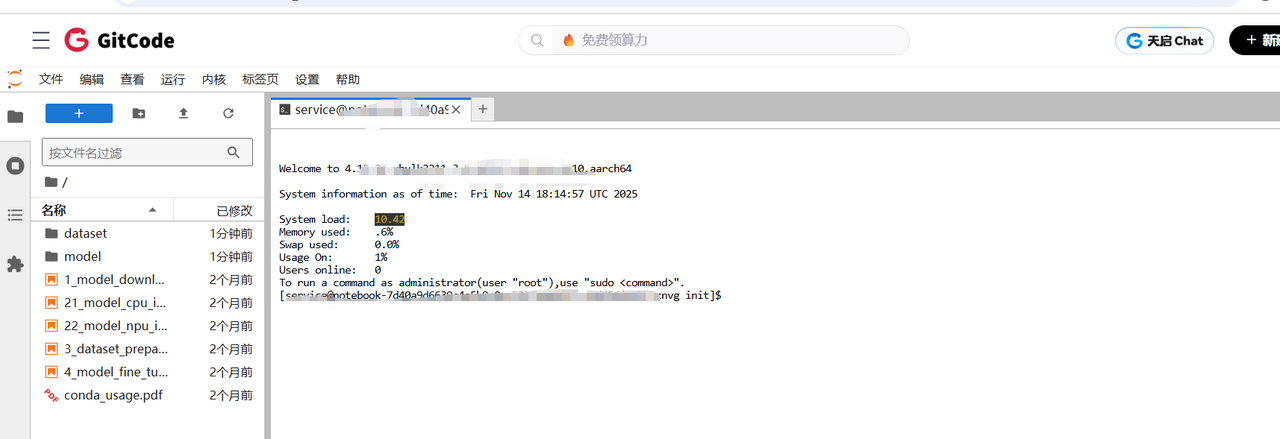Open the table of contents sidebar
This screenshot has width=1280, height=439.
tap(15, 215)
